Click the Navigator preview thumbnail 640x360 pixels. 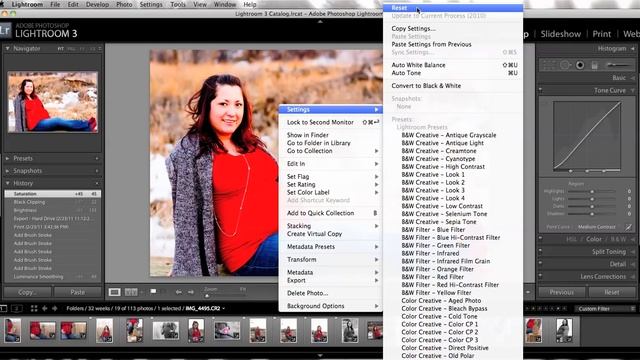click(x=53, y=102)
